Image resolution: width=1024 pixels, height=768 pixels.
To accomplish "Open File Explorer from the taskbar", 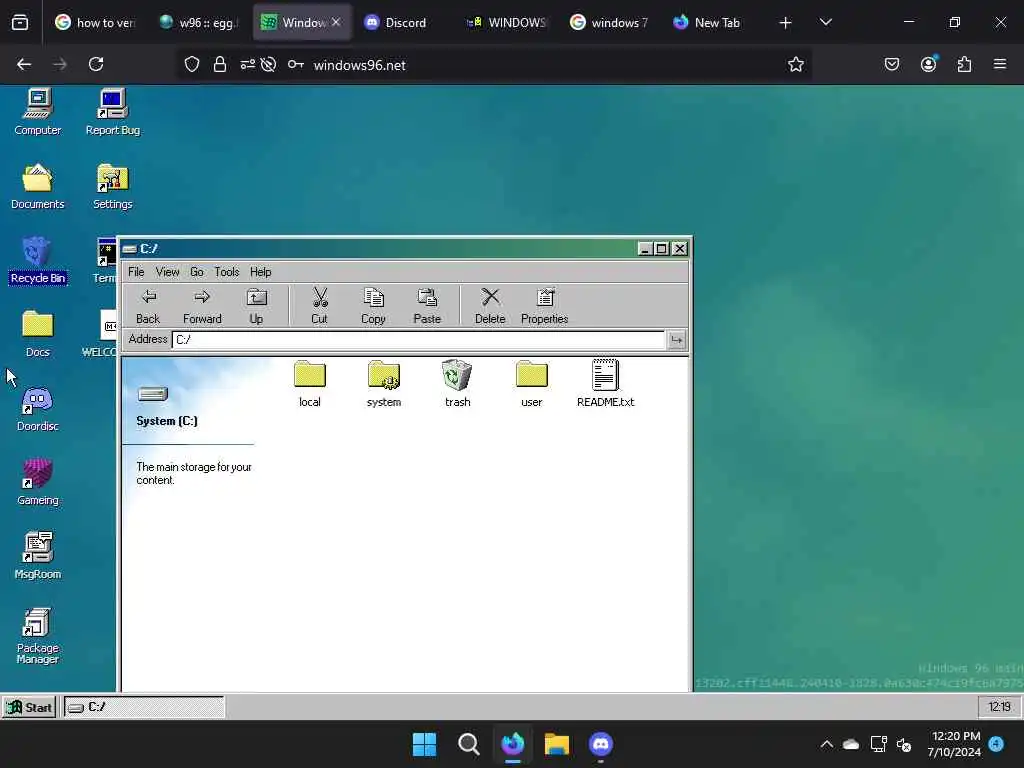I will (556, 744).
